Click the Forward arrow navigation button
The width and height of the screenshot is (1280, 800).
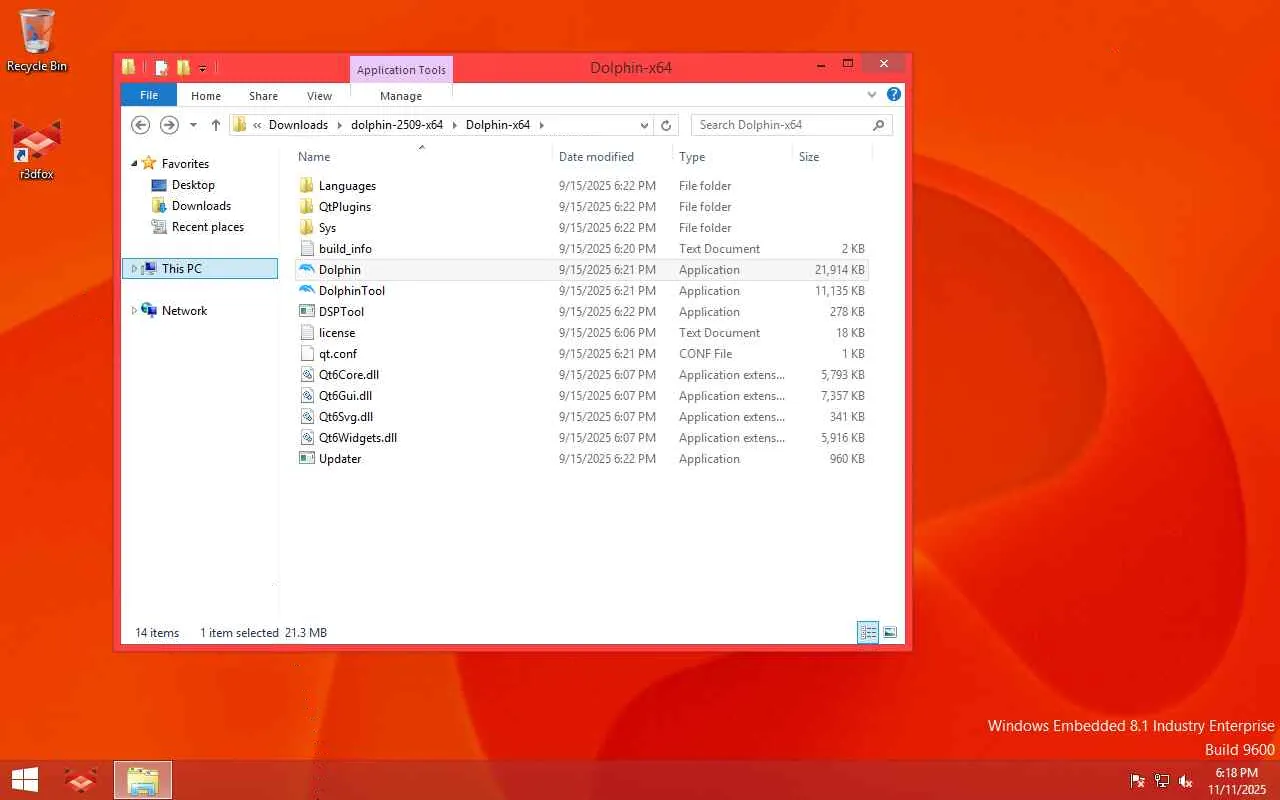[169, 125]
